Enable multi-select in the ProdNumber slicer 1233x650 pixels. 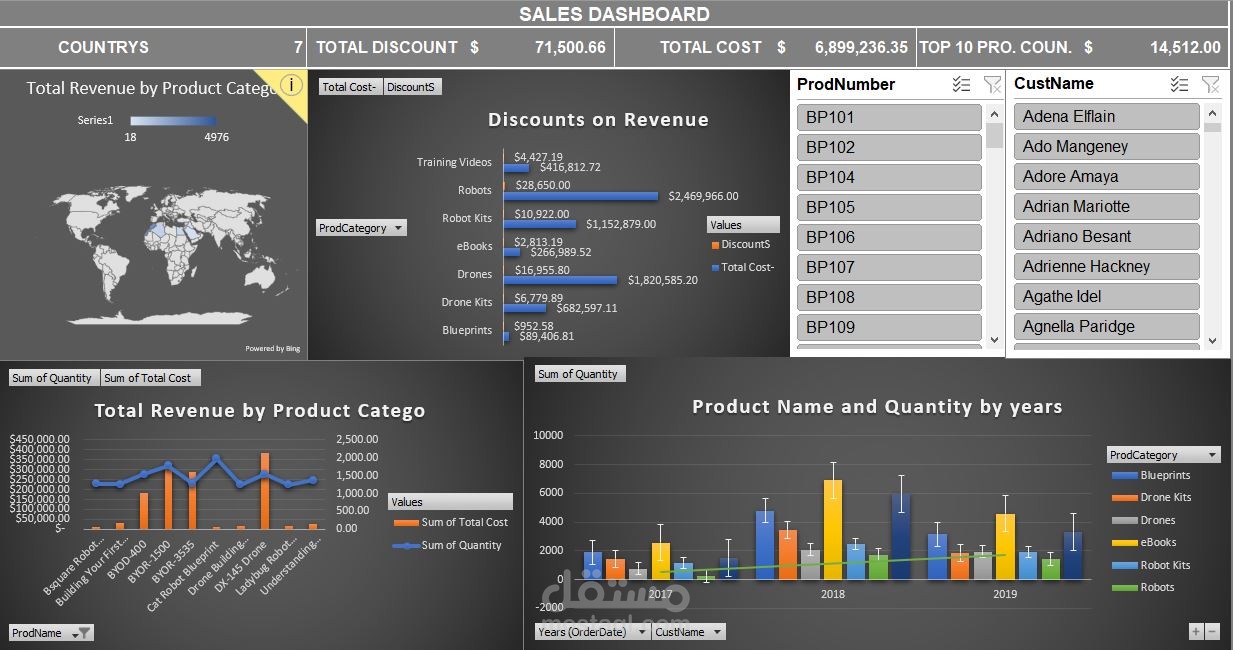962,84
